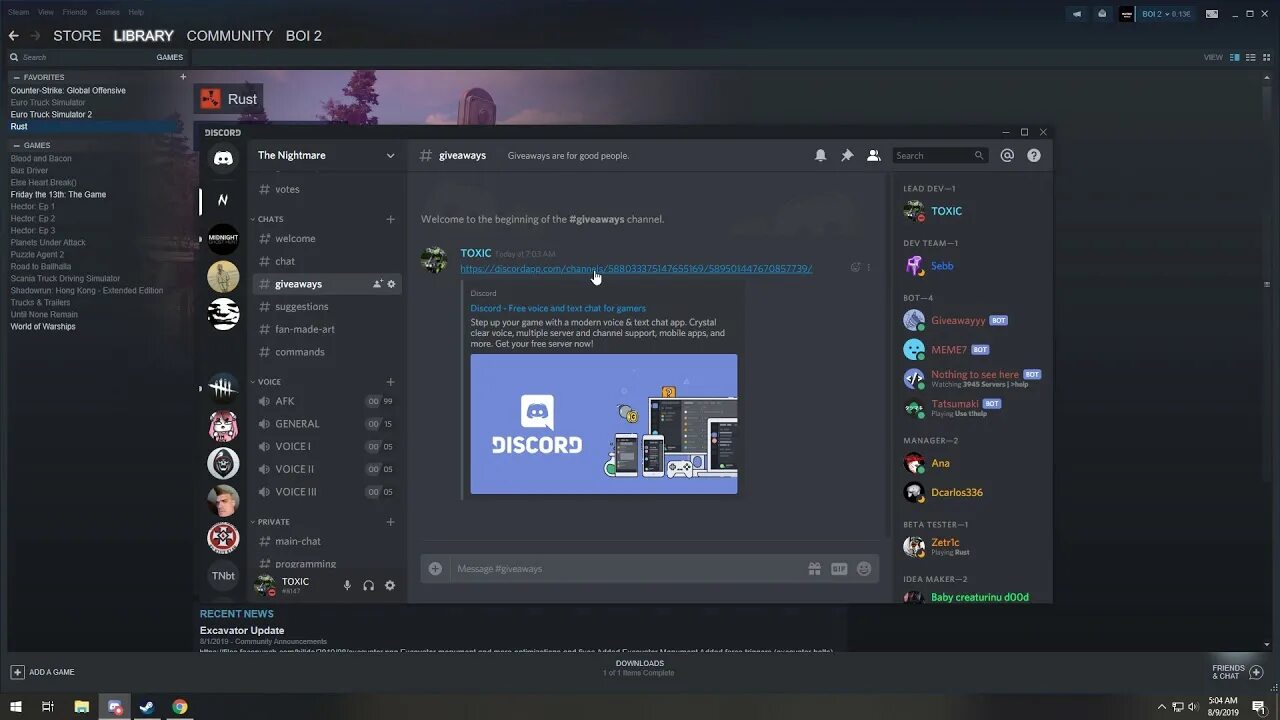Create invite icon on giveaways channel
The image size is (1280, 720).
[x=377, y=284]
